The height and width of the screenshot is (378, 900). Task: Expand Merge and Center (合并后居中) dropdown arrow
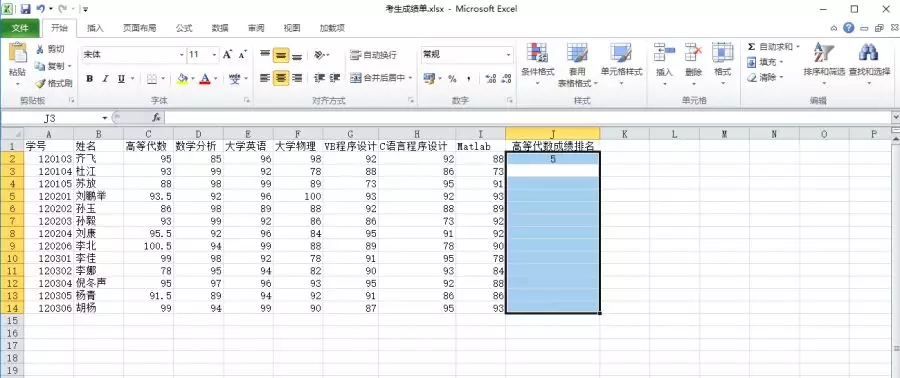[411, 78]
